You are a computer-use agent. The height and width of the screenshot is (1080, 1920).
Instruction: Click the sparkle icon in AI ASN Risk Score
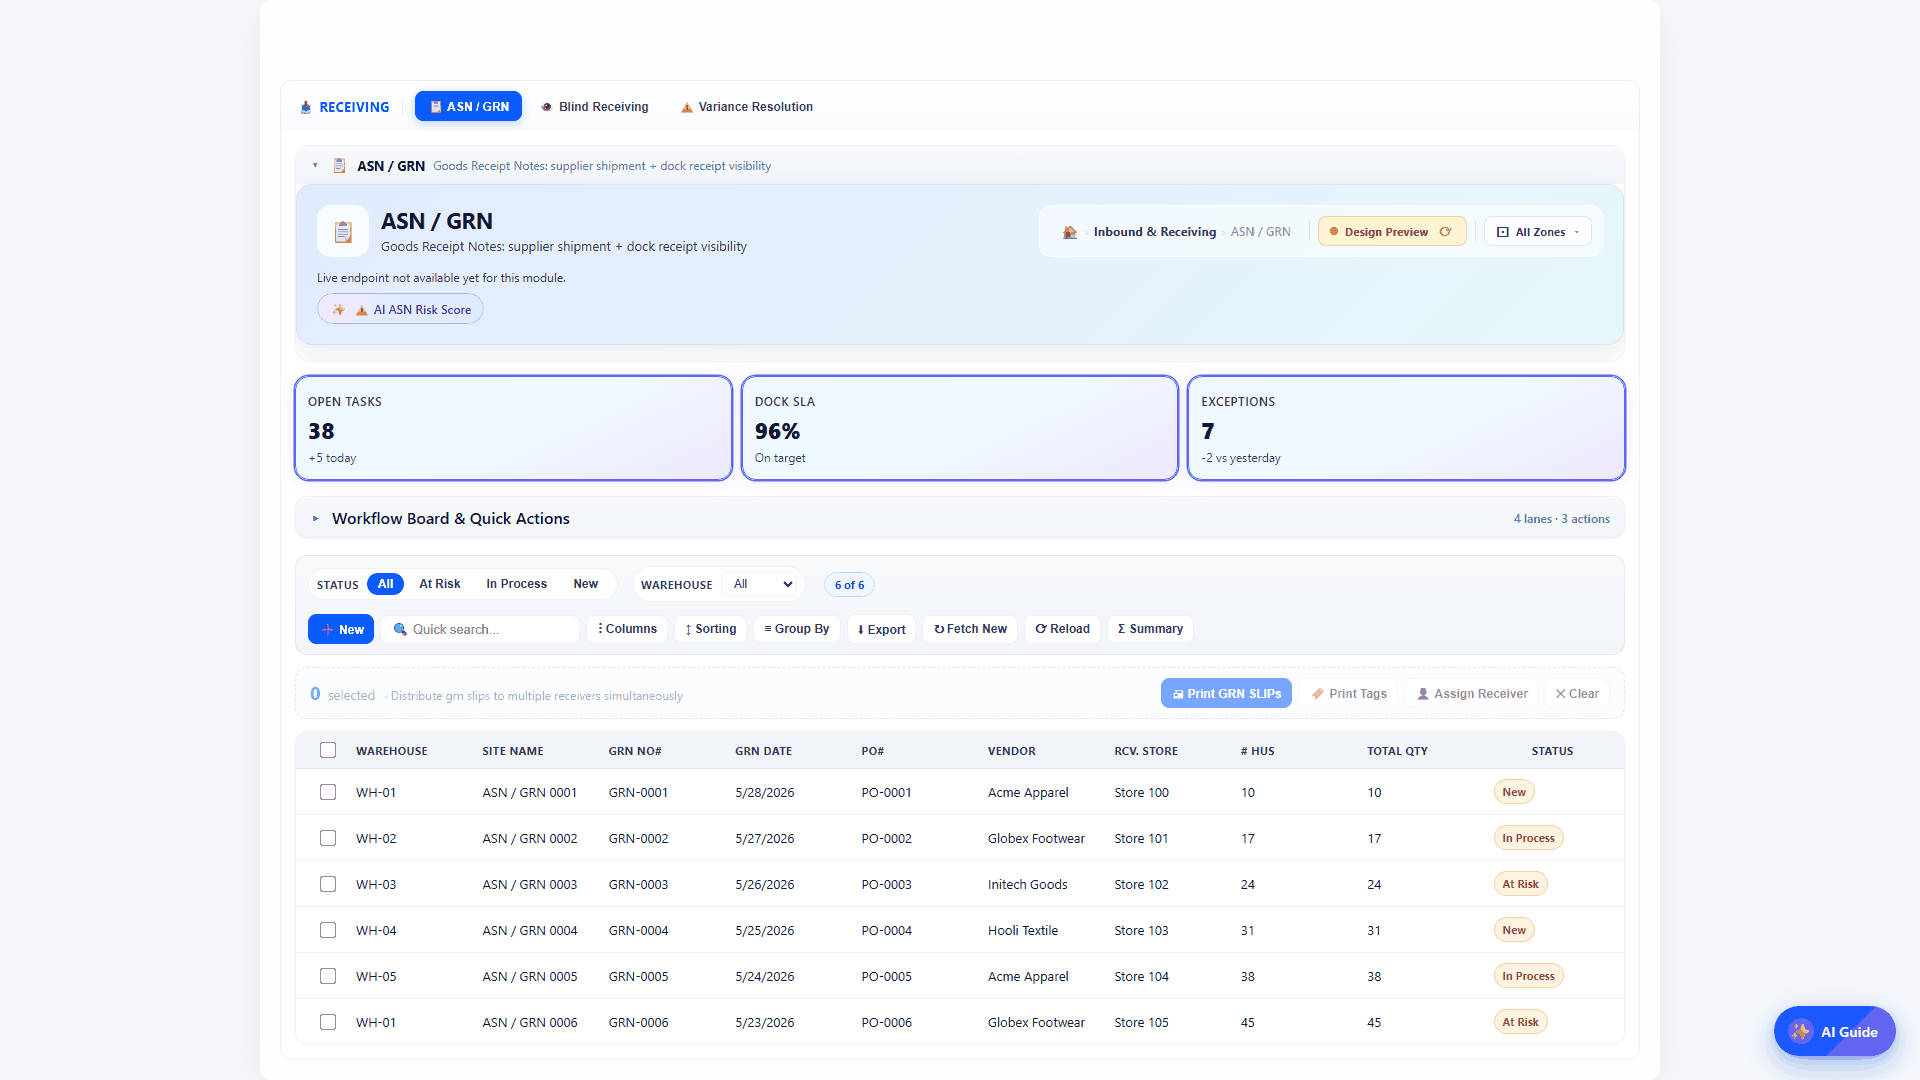pos(339,310)
